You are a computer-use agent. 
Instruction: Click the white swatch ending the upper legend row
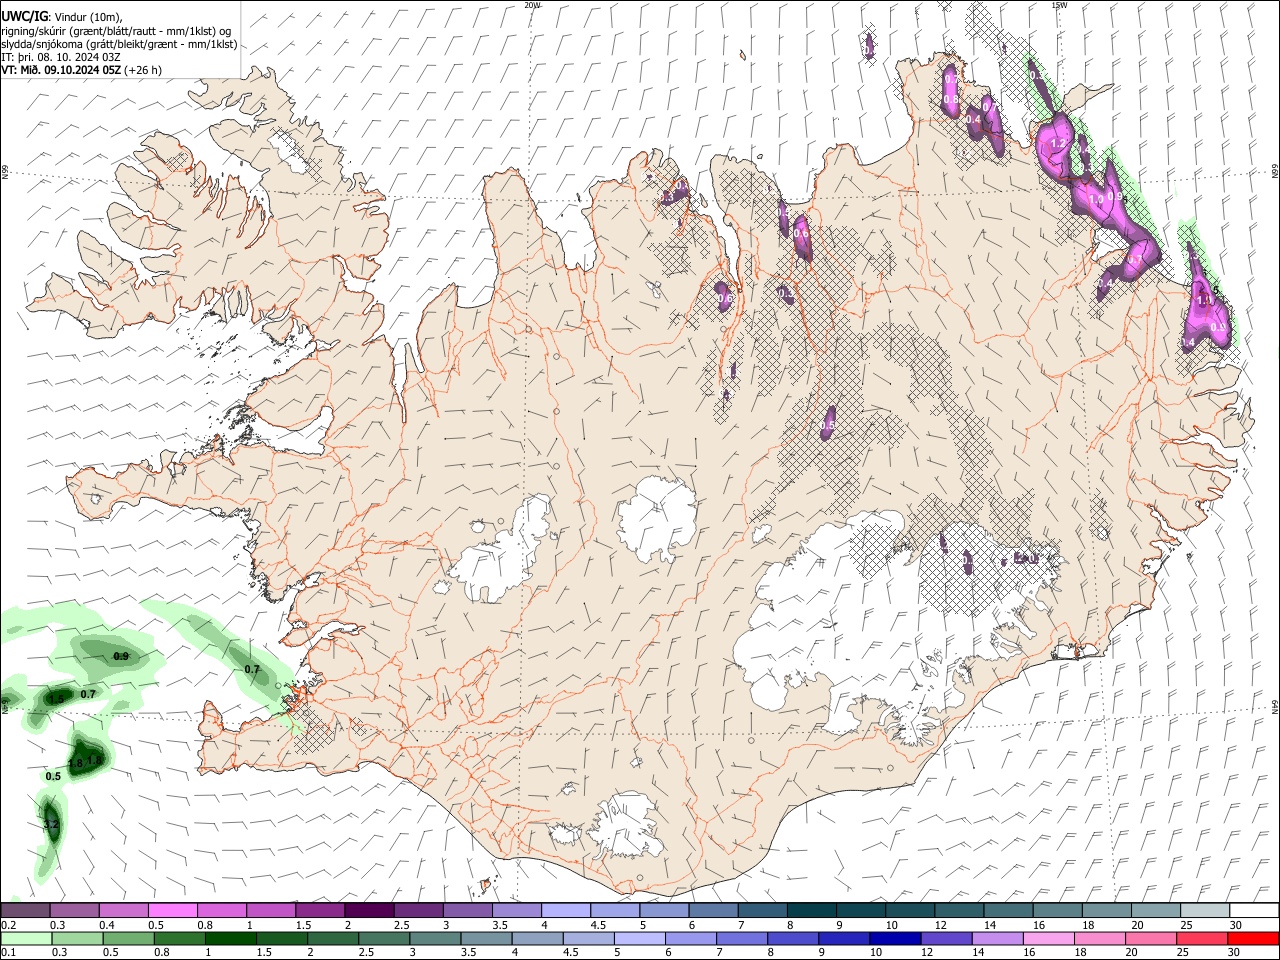point(1254,911)
